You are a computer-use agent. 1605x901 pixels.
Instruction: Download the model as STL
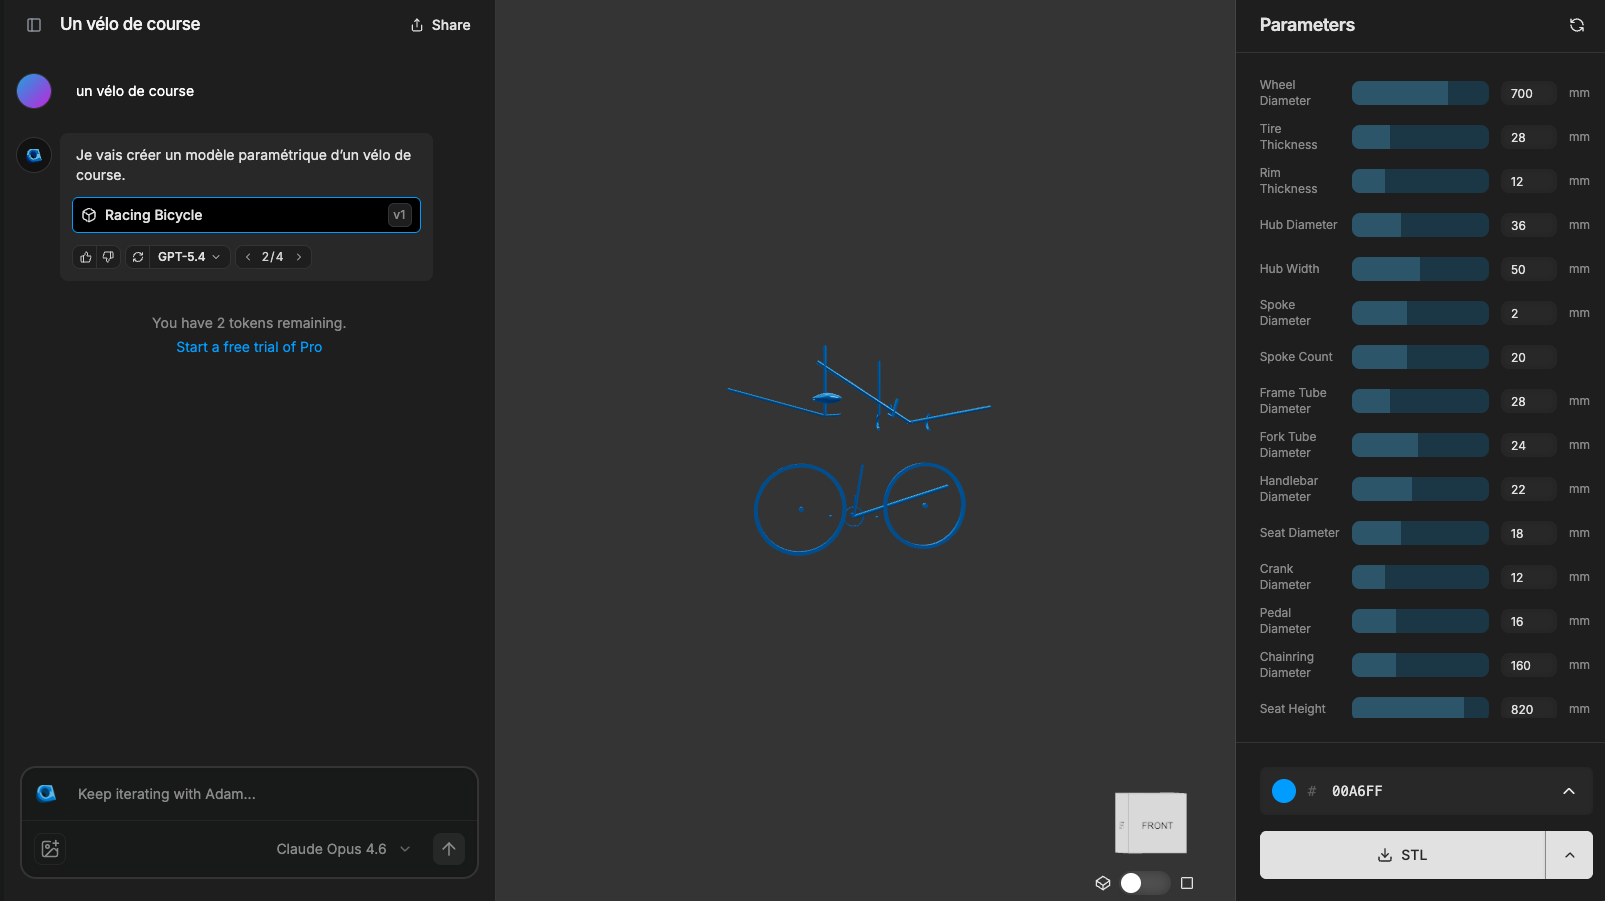pos(1402,855)
